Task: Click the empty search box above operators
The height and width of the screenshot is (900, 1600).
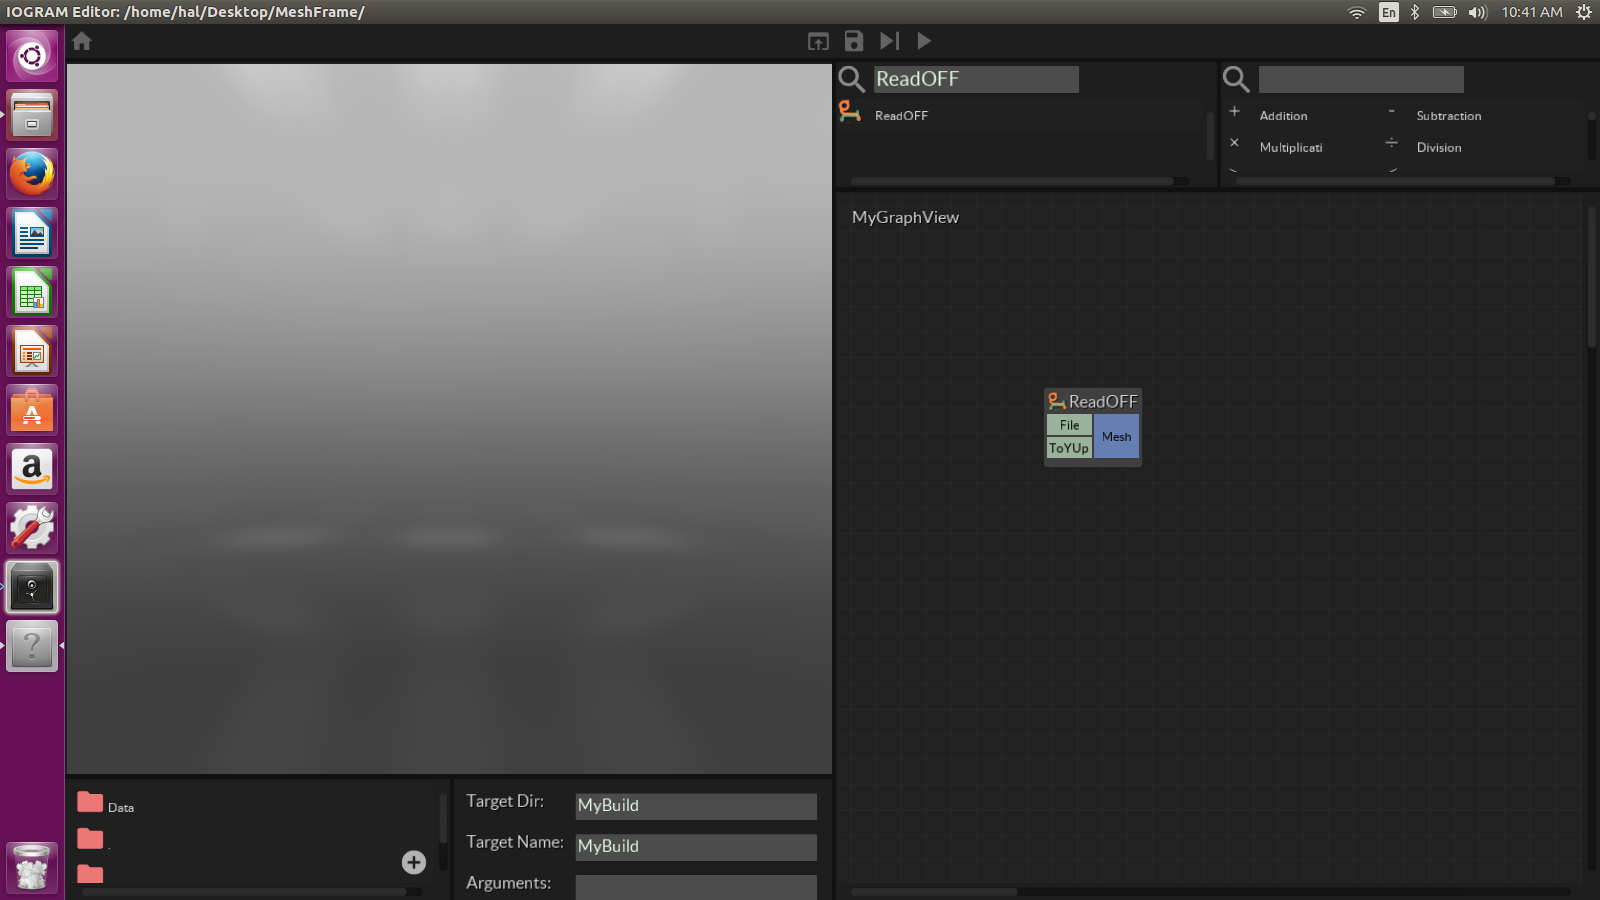Action: 1360,79
